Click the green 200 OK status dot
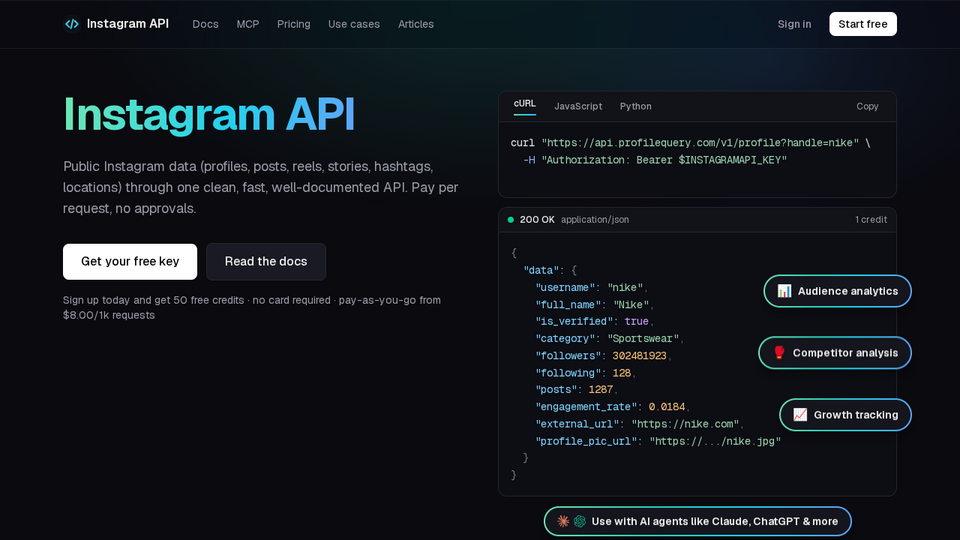This screenshot has height=540, width=960. (x=511, y=219)
